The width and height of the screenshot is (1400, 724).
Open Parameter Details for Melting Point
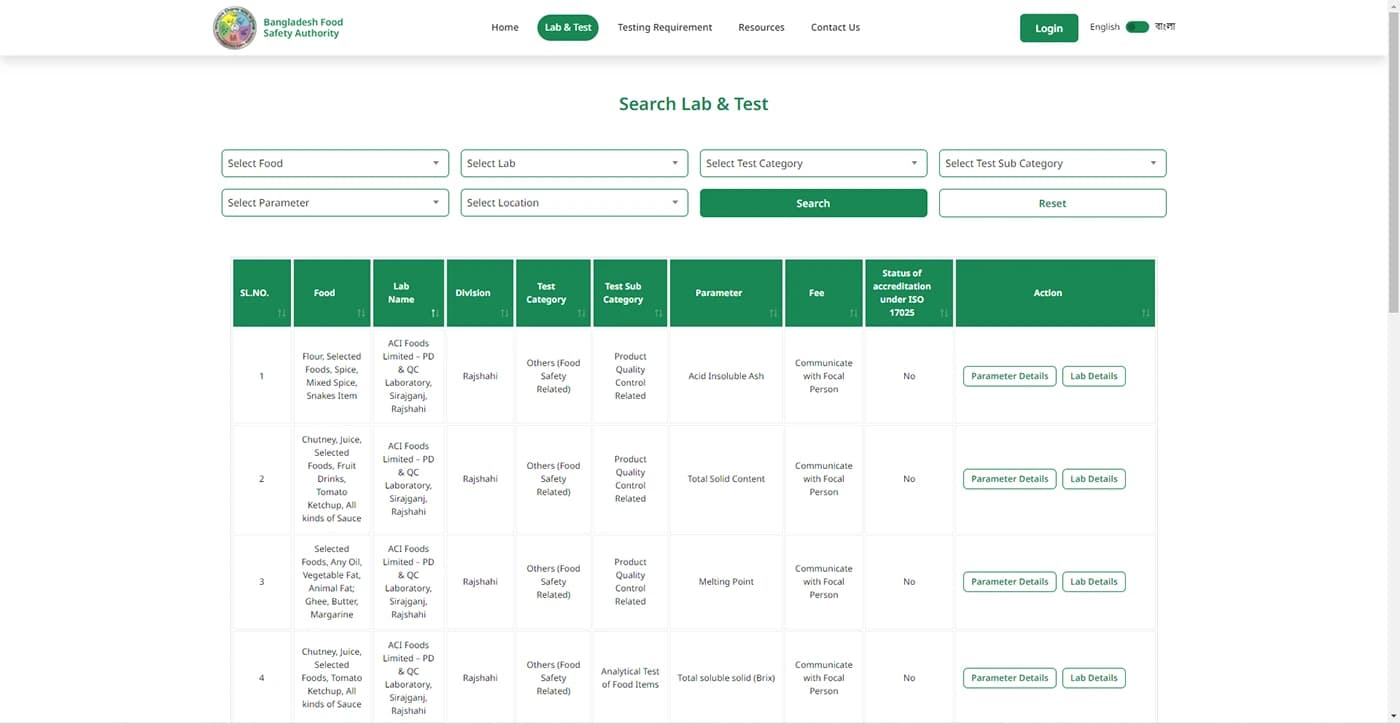[1009, 582]
